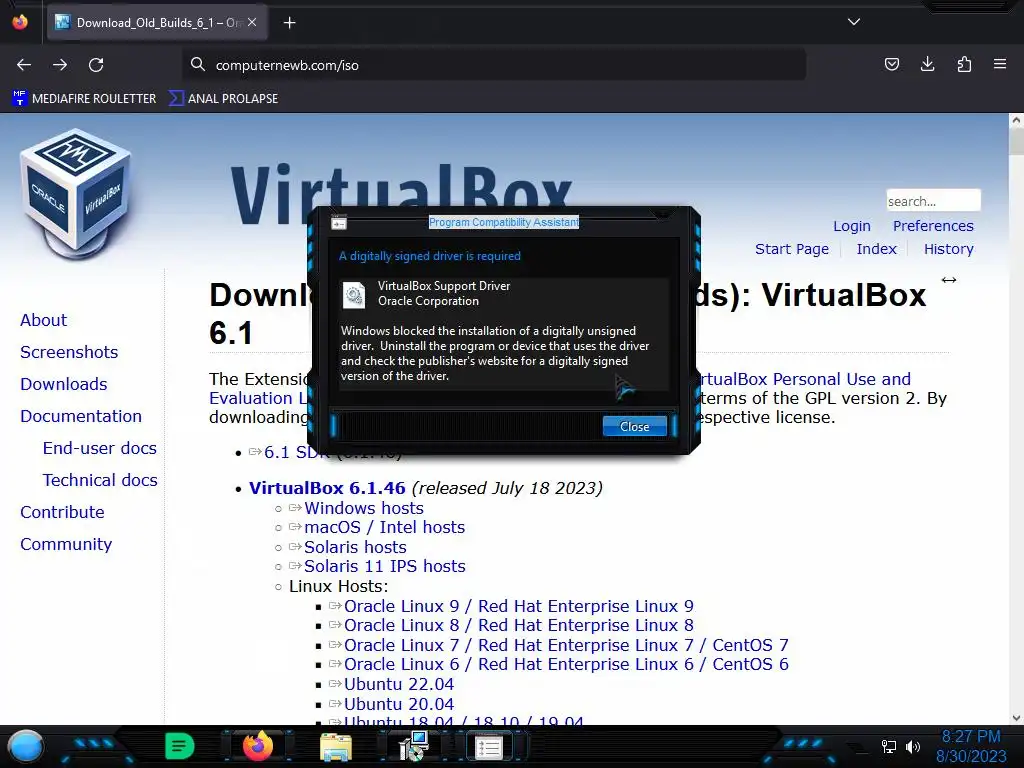The height and width of the screenshot is (768, 1024).
Task: Click the VirtualBox site search field
Action: [933, 200]
